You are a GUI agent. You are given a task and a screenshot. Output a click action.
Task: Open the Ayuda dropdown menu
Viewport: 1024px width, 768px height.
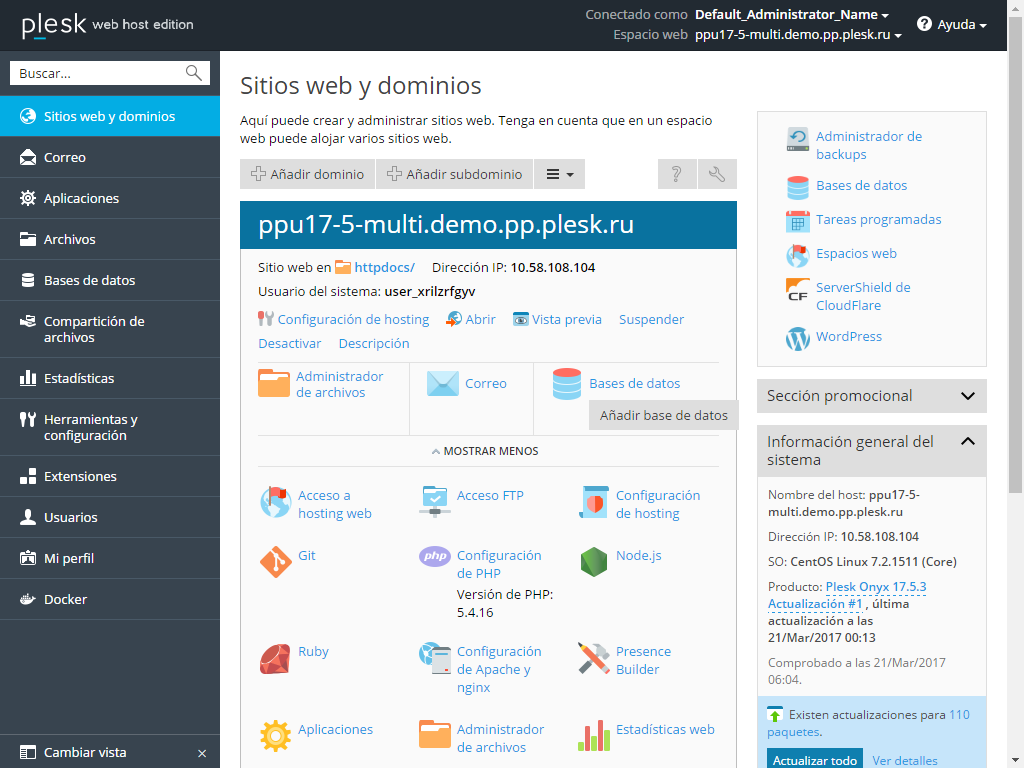(951, 24)
